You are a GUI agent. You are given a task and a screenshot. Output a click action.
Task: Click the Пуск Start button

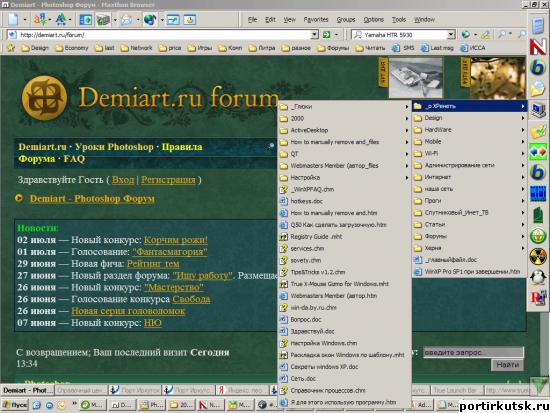point(15,405)
